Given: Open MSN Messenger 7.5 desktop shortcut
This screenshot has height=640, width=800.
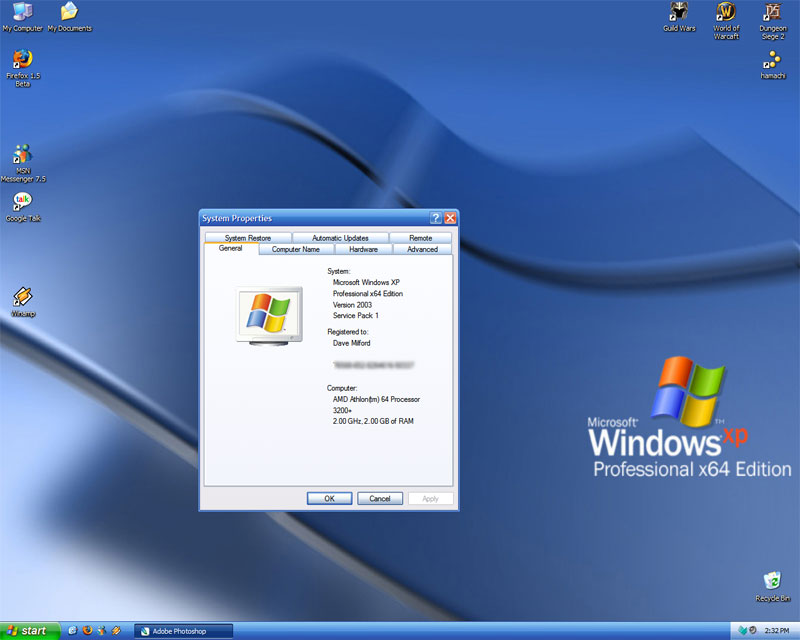Looking at the screenshot, I should pyautogui.click(x=22, y=155).
